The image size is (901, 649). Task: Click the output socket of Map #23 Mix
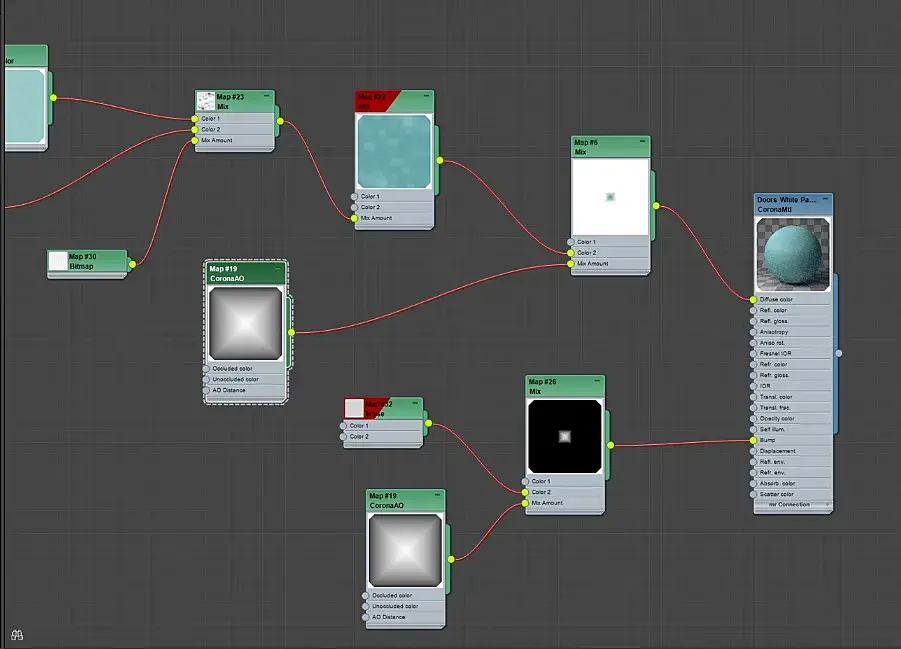coord(280,121)
